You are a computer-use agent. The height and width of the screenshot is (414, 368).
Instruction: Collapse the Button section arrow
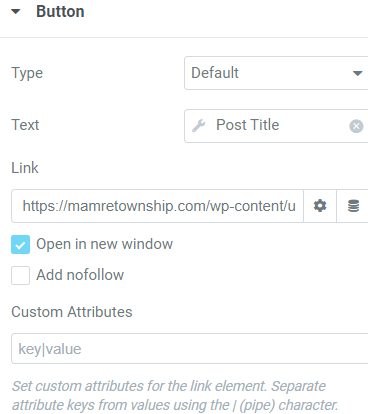pos(16,12)
